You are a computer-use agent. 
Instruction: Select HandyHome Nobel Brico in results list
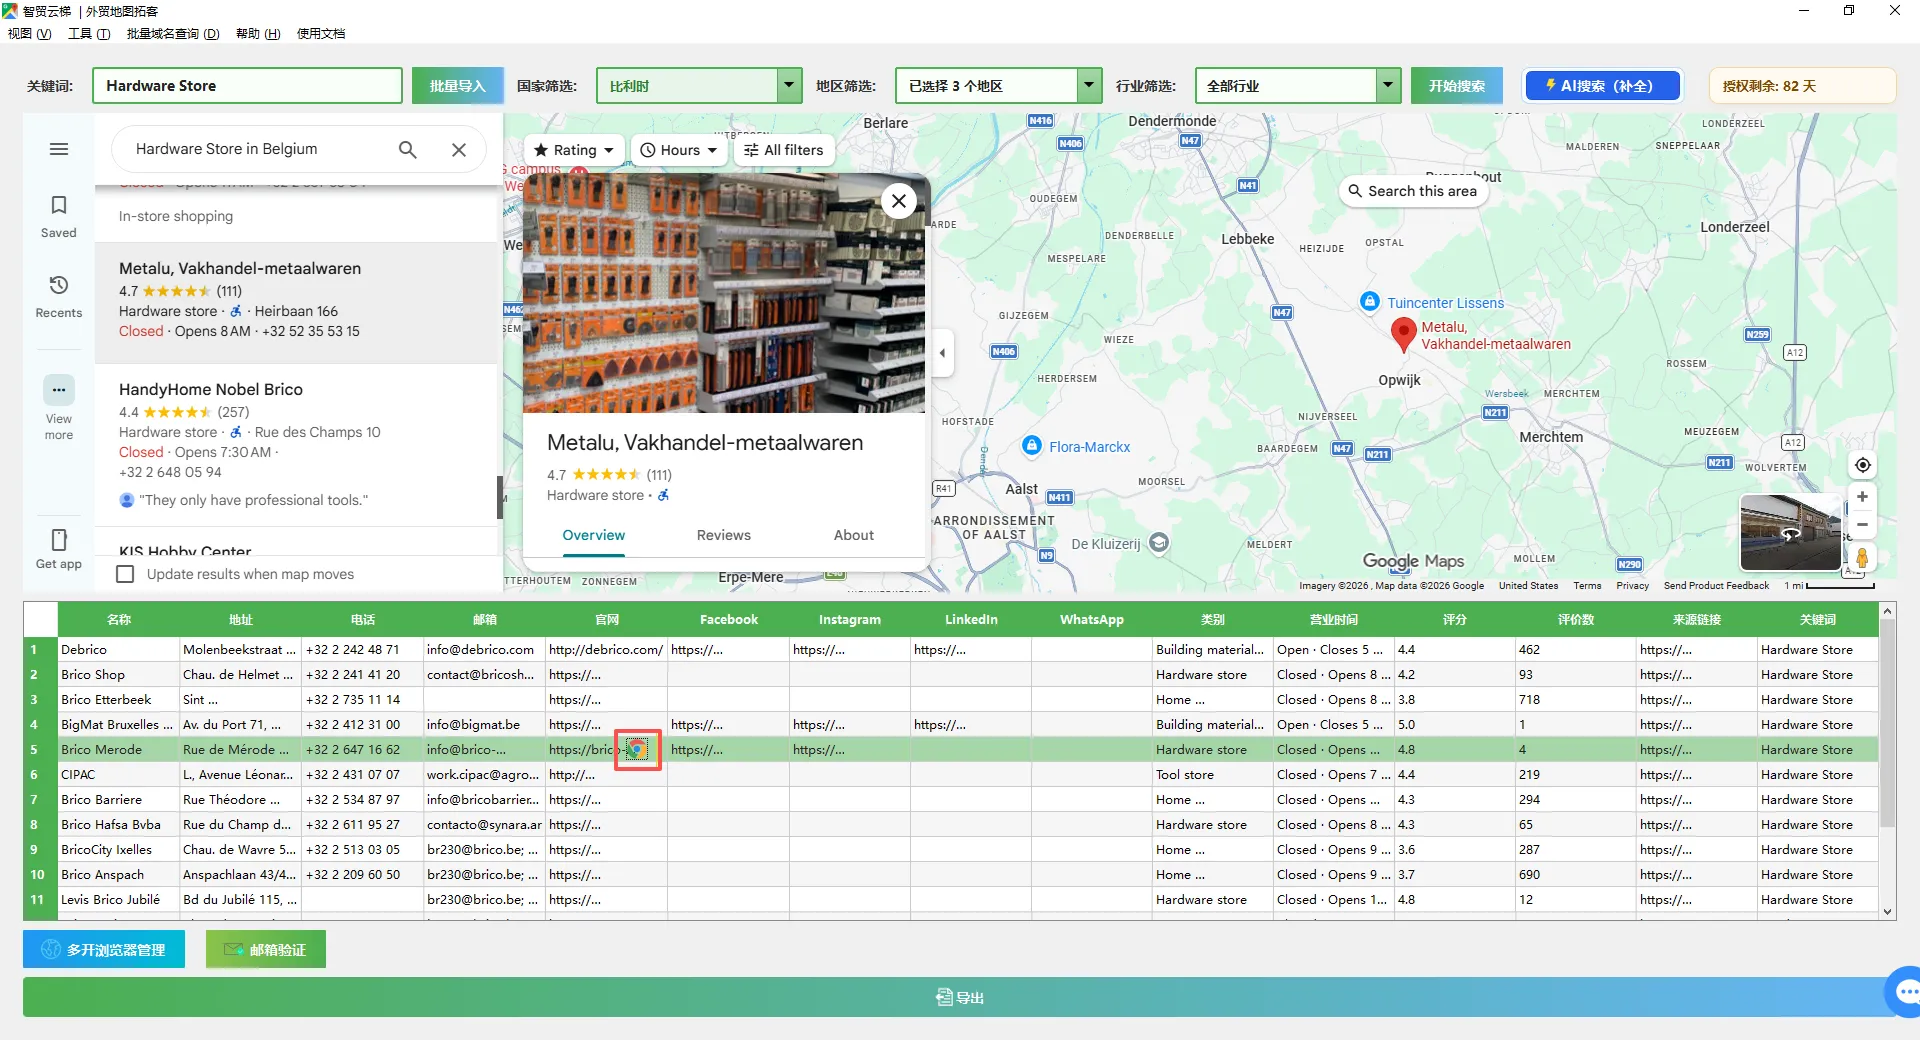tap(296, 444)
